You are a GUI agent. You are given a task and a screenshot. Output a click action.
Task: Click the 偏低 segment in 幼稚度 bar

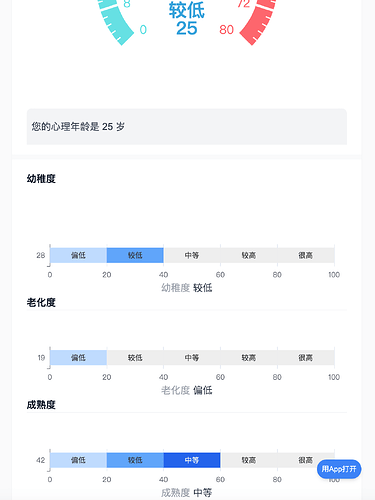[78, 255]
